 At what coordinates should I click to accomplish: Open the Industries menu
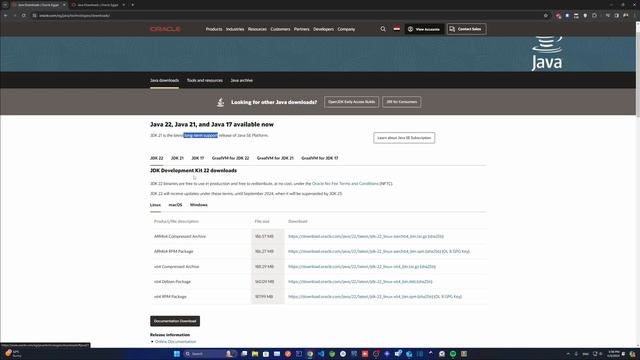click(235, 29)
